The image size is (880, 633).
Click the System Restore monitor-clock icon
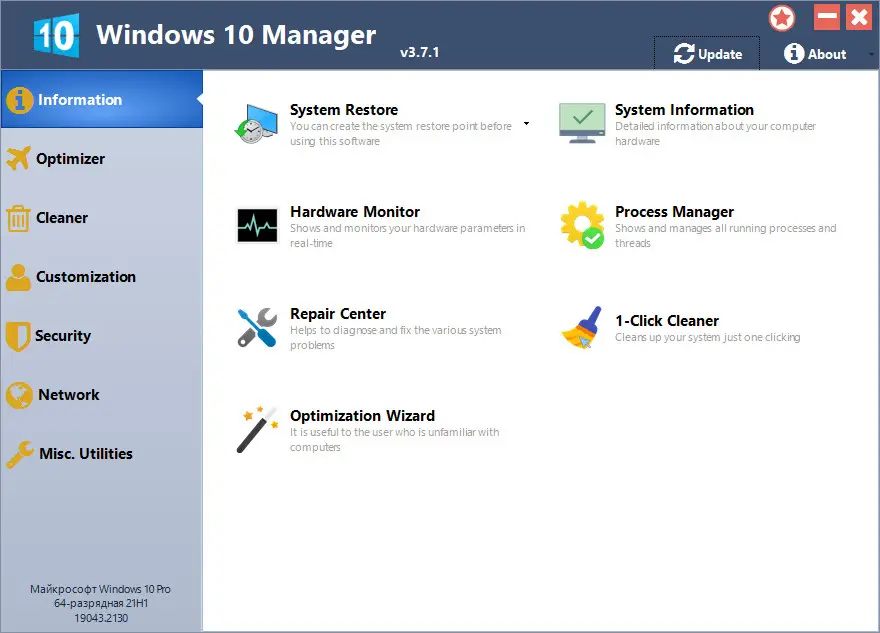point(256,124)
